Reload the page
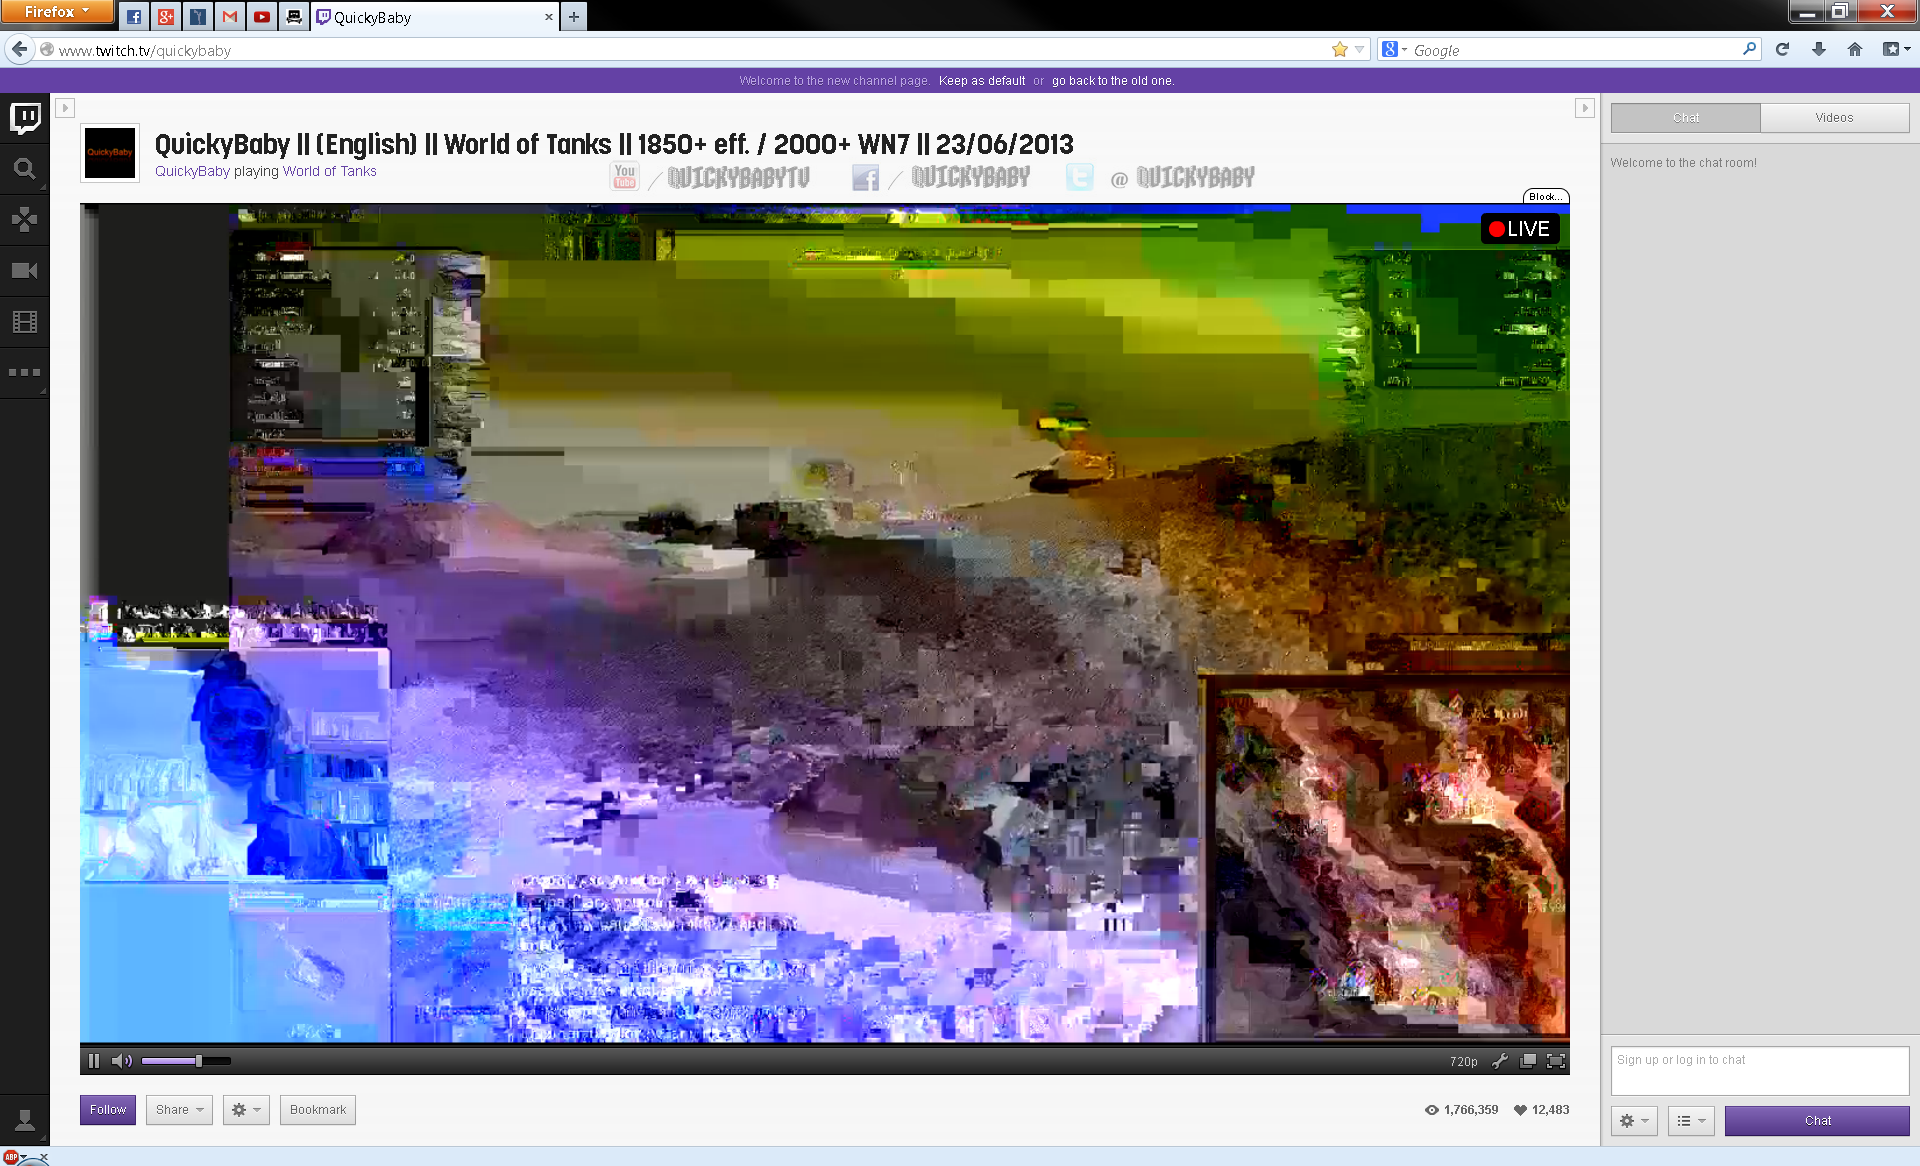 tap(1782, 49)
